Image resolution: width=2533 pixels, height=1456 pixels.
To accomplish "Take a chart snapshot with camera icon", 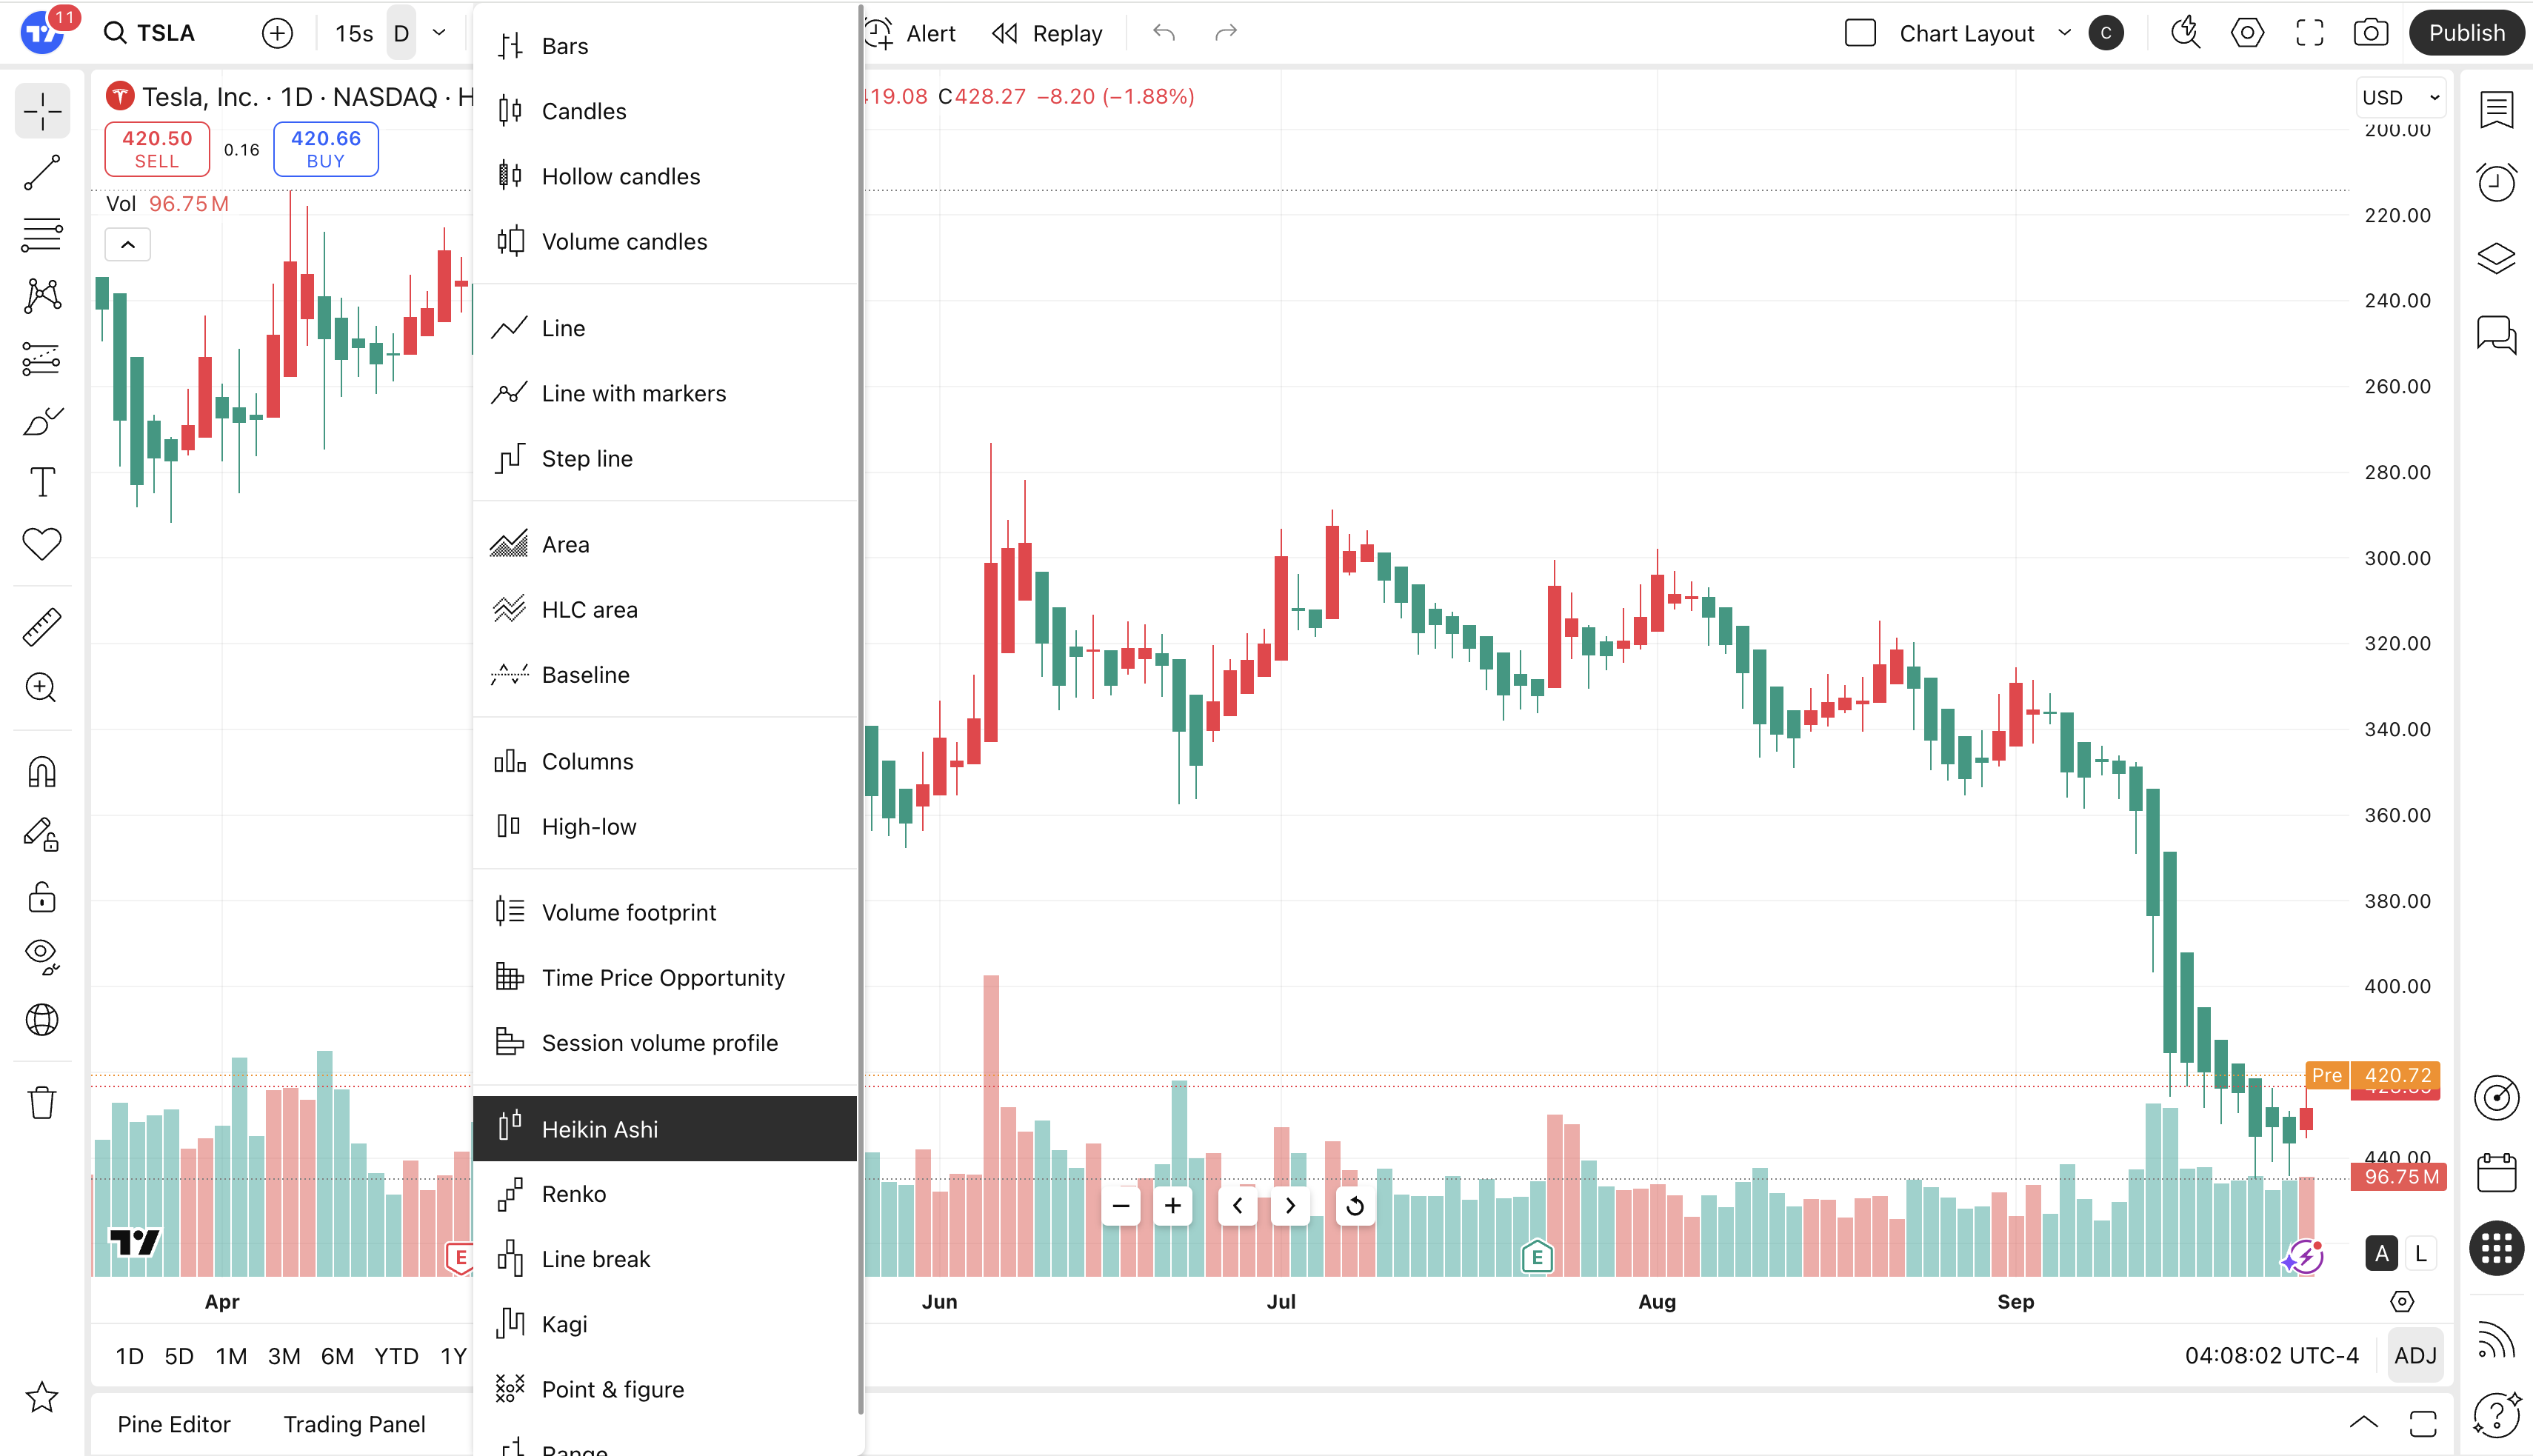I will tap(2370, 33).
